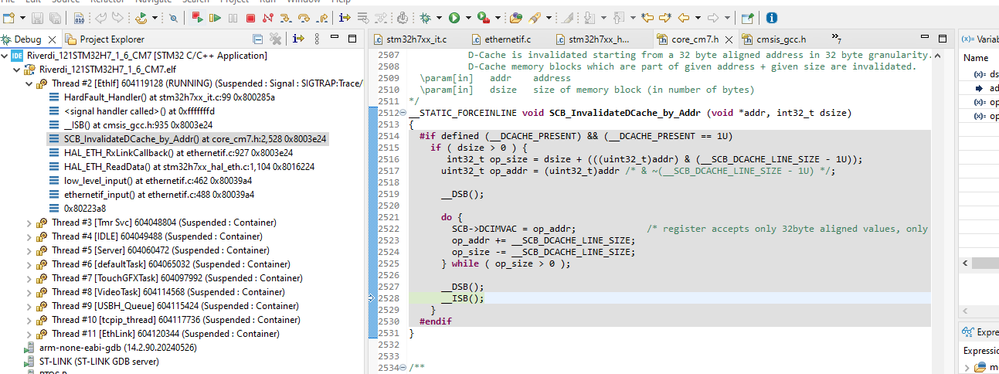Click the Disconnect icon

268,18
